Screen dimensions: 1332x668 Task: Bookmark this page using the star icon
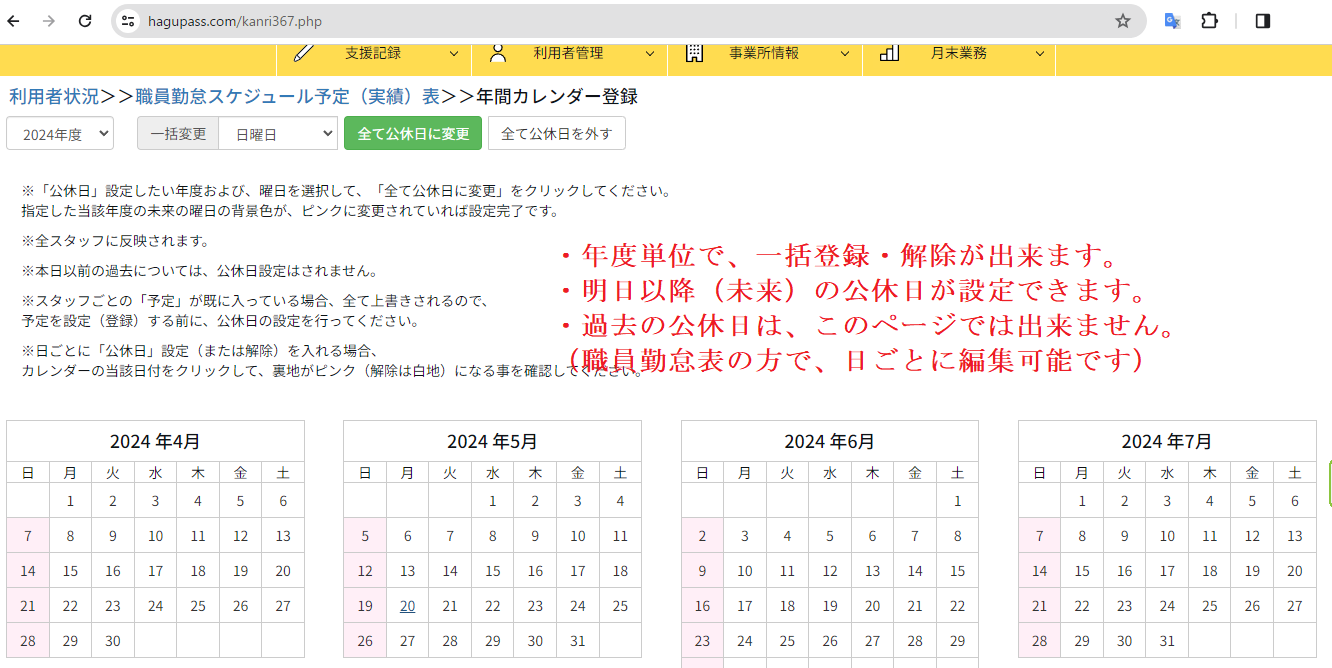[1122, 21]
